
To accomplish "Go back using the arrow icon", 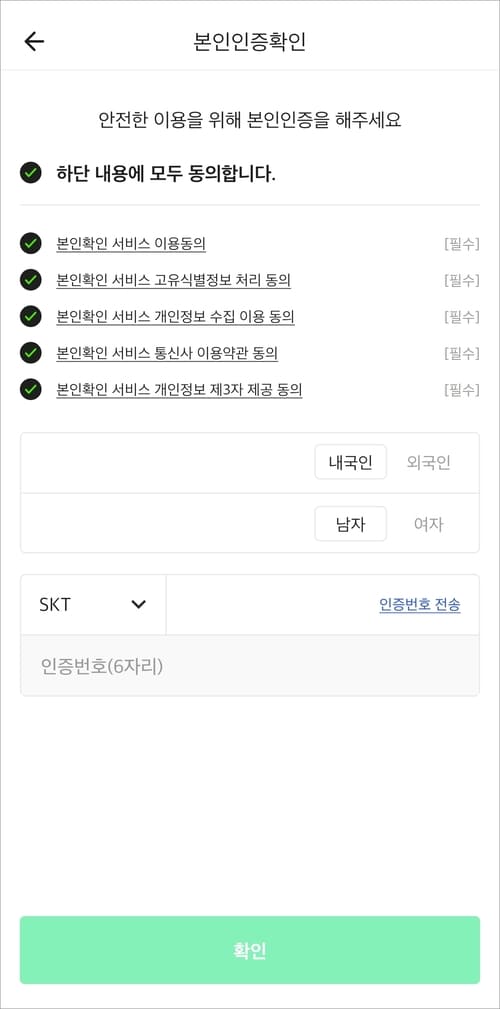I will (x=34, y=41).
